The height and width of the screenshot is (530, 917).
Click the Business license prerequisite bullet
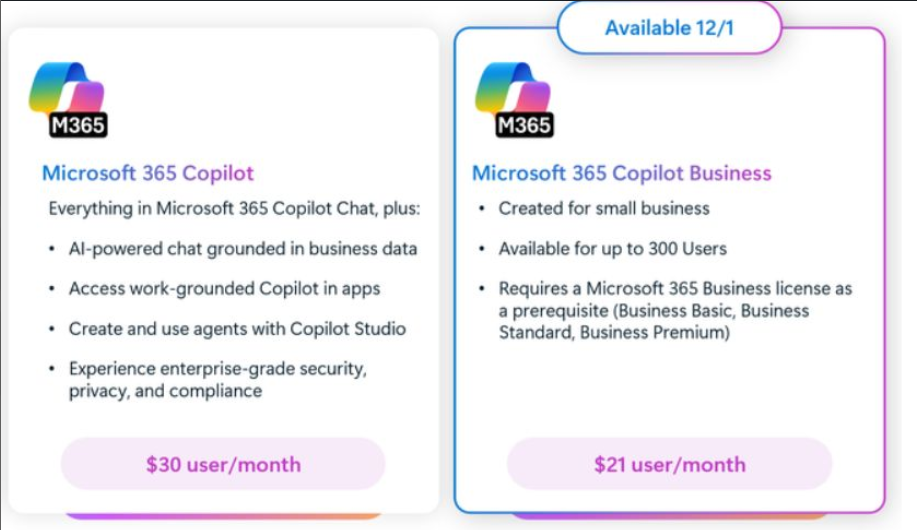(x=675, y=288)
